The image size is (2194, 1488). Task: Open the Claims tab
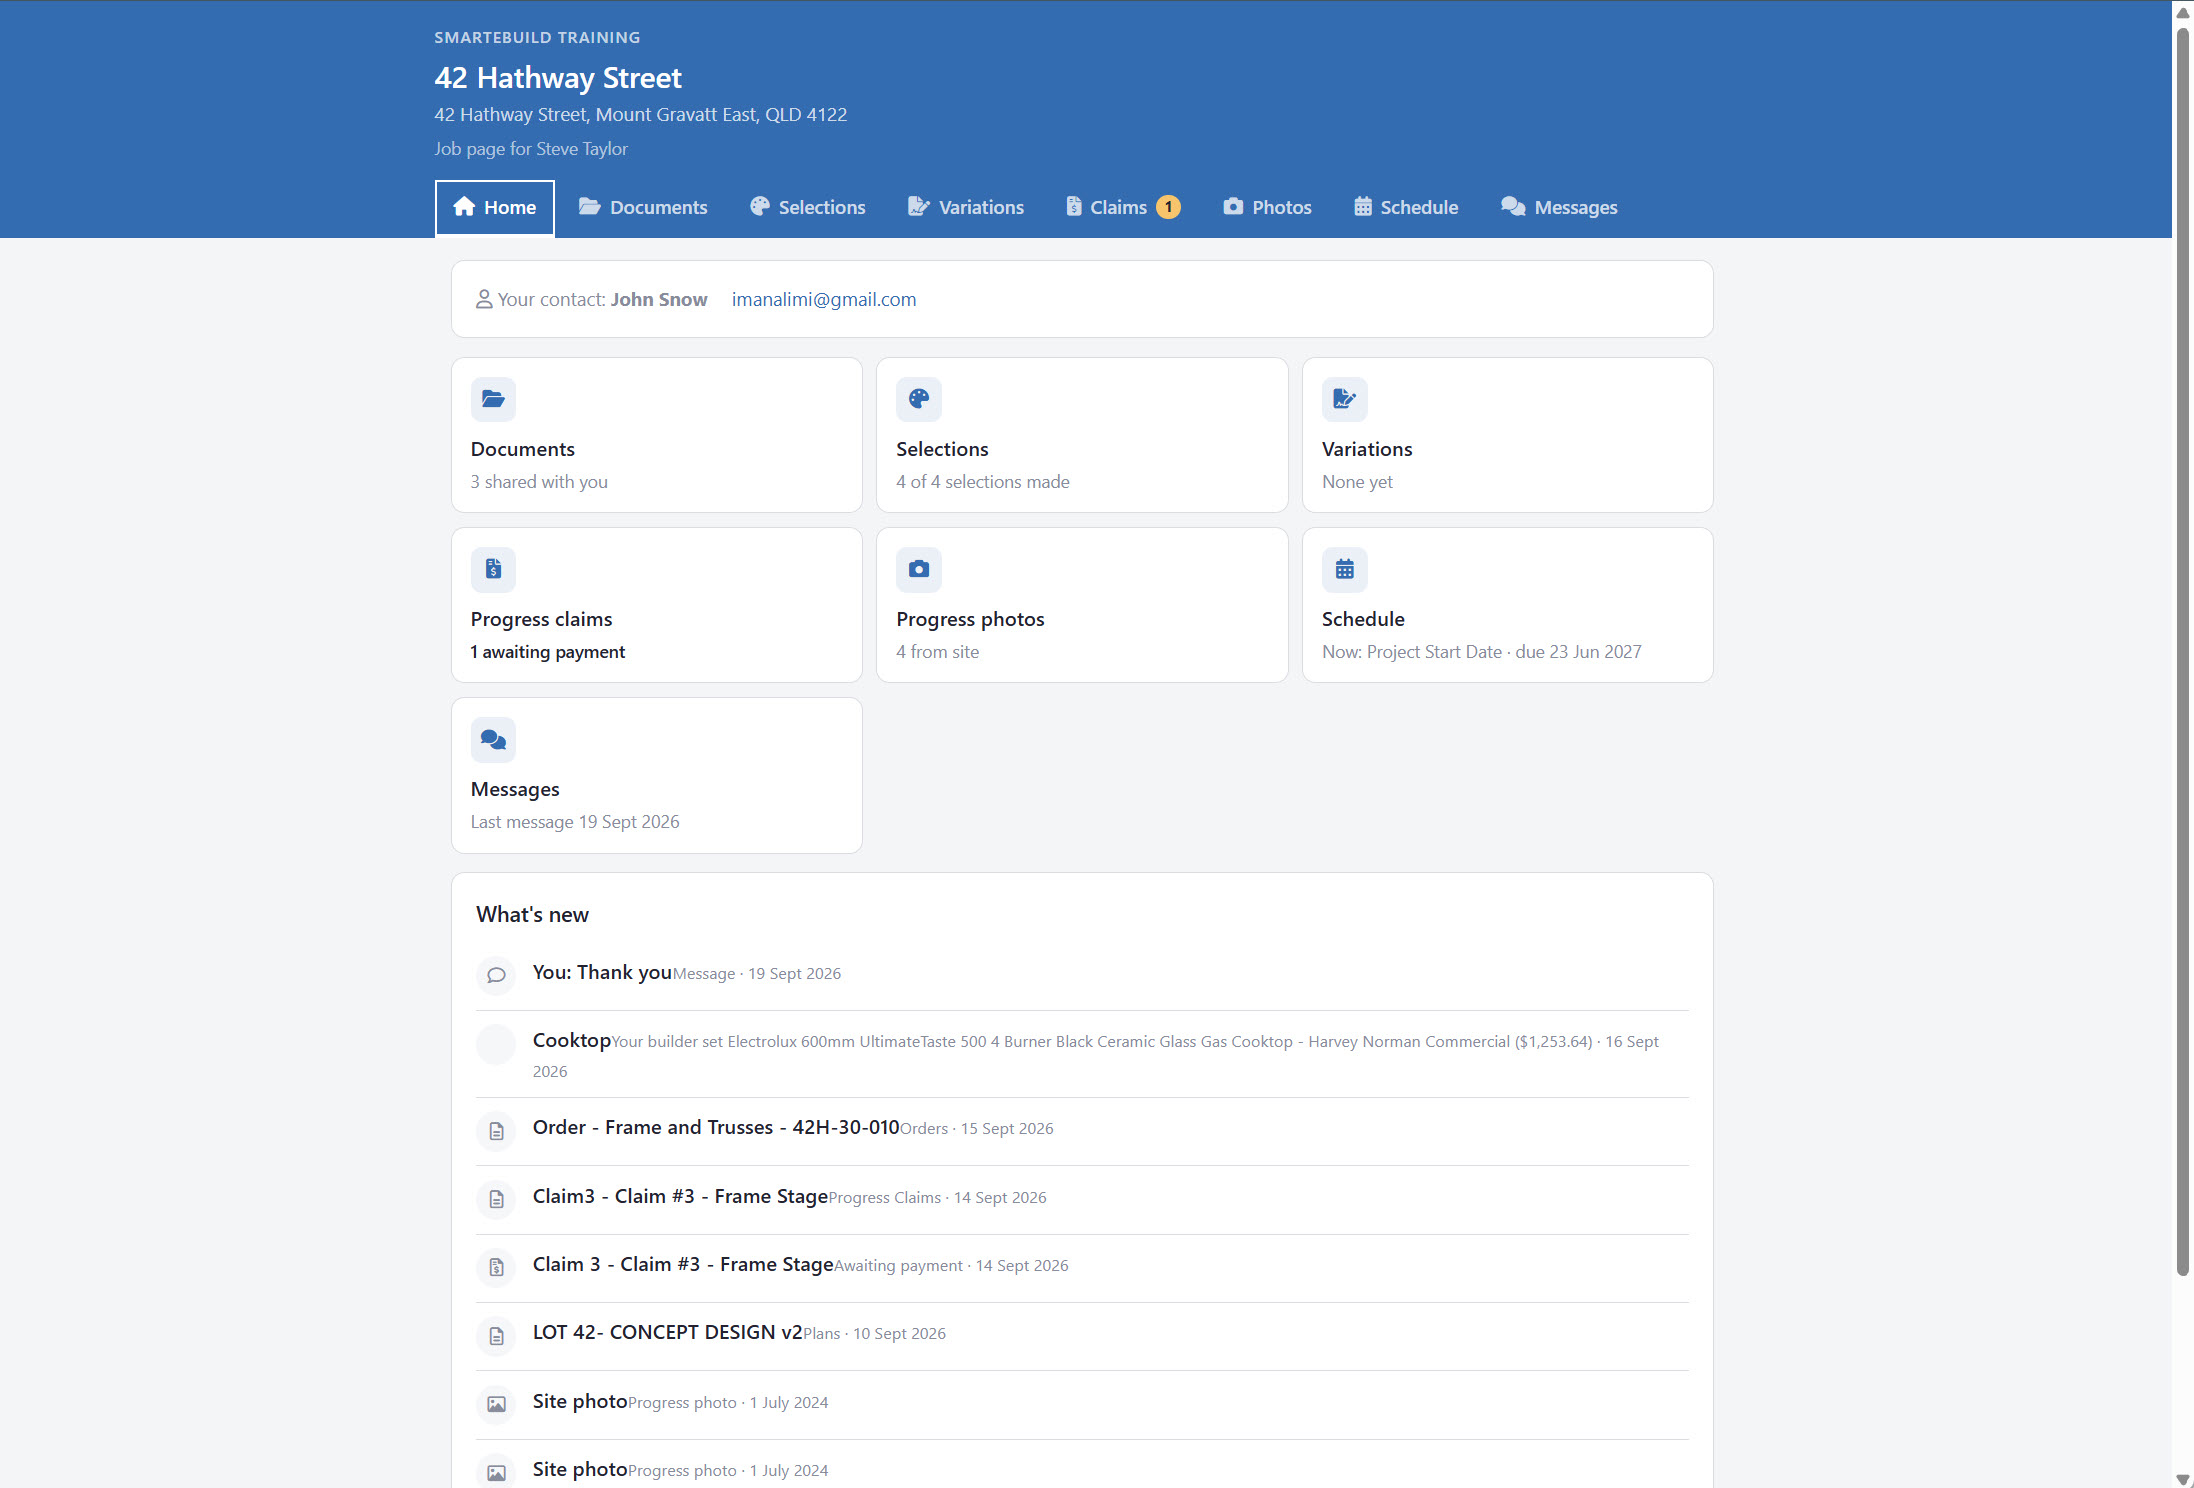(x=1123, y=208)
